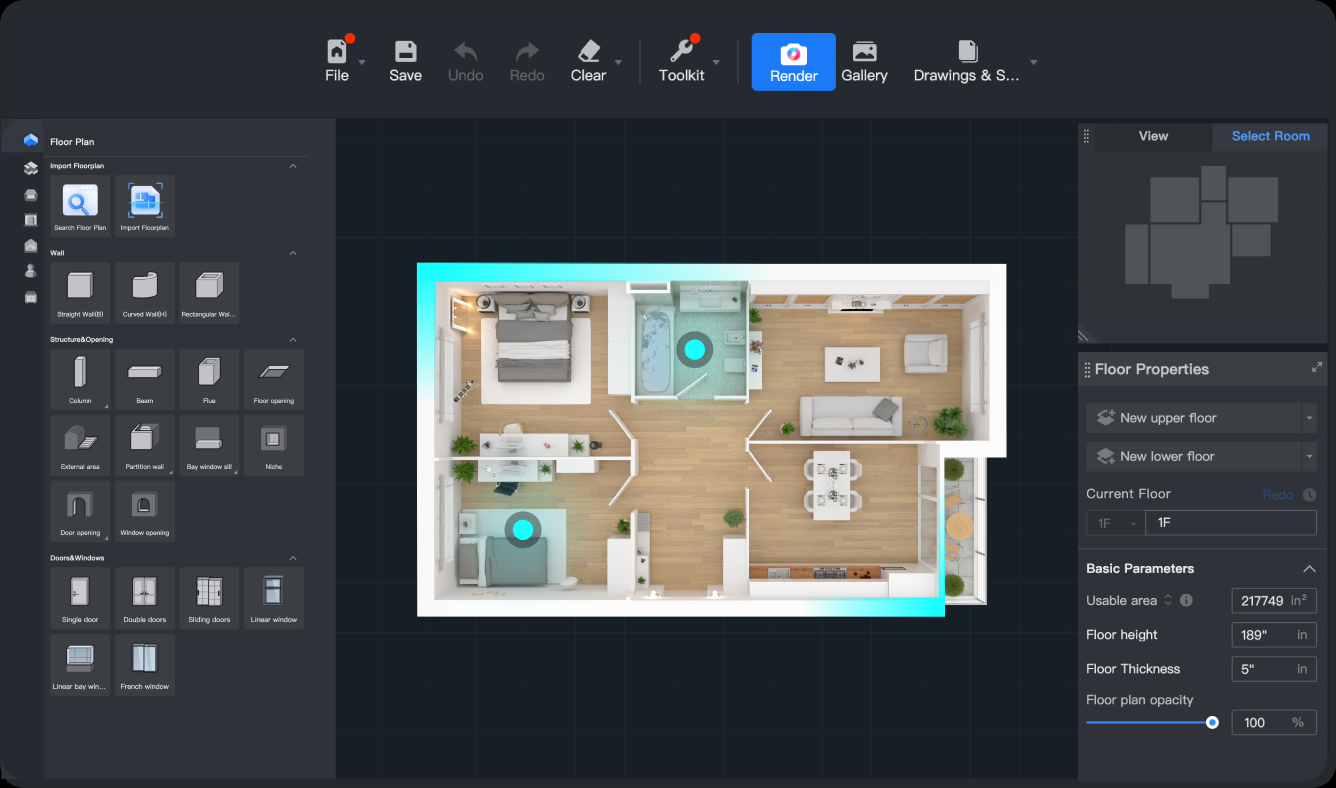Select the Single door tool

pyautogui.click(x=80, y=597)
